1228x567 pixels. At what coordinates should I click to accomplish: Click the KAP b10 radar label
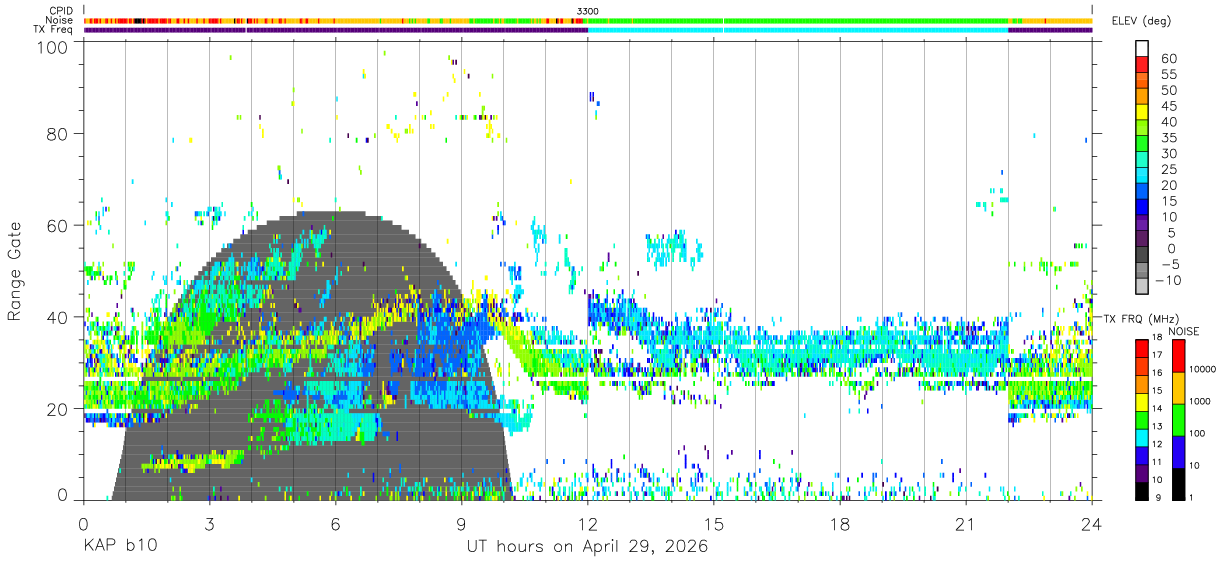[119, 547]
